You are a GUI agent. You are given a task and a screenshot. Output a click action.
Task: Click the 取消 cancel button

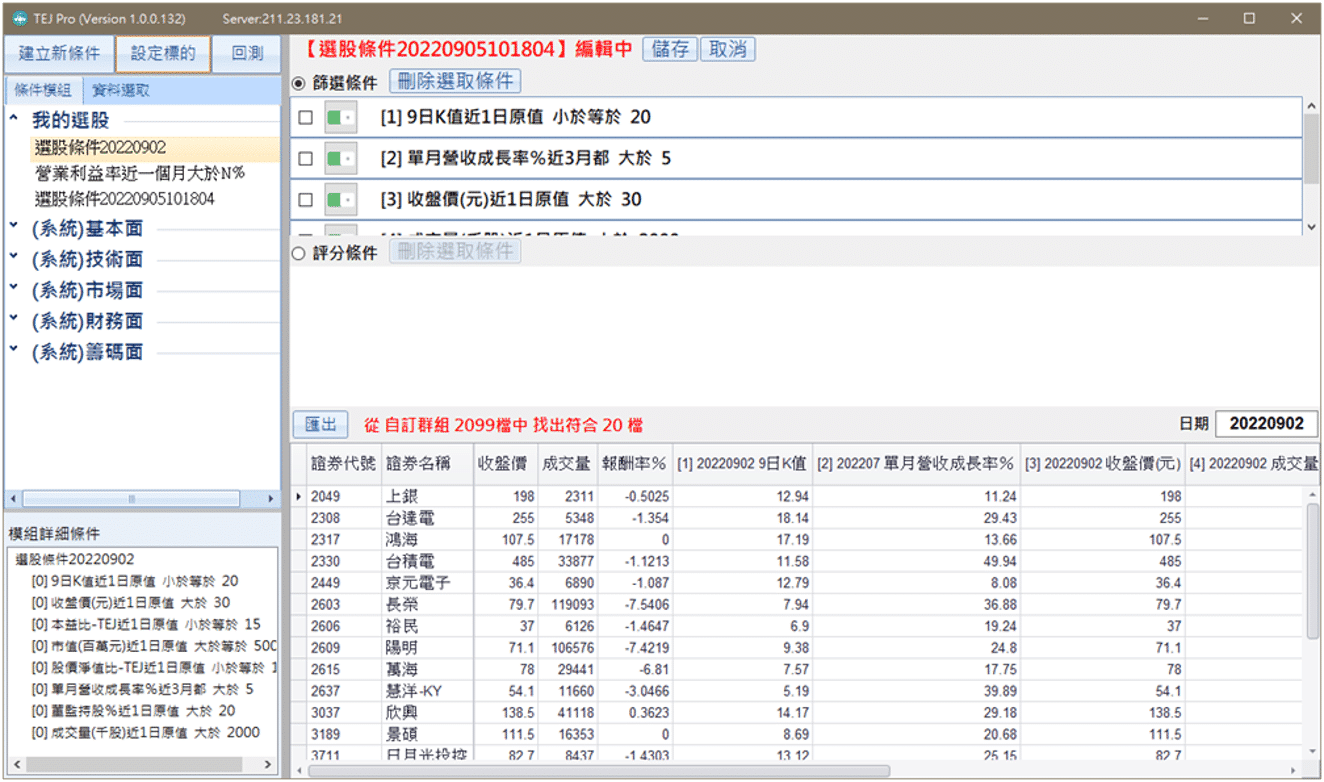click(727, 48)
